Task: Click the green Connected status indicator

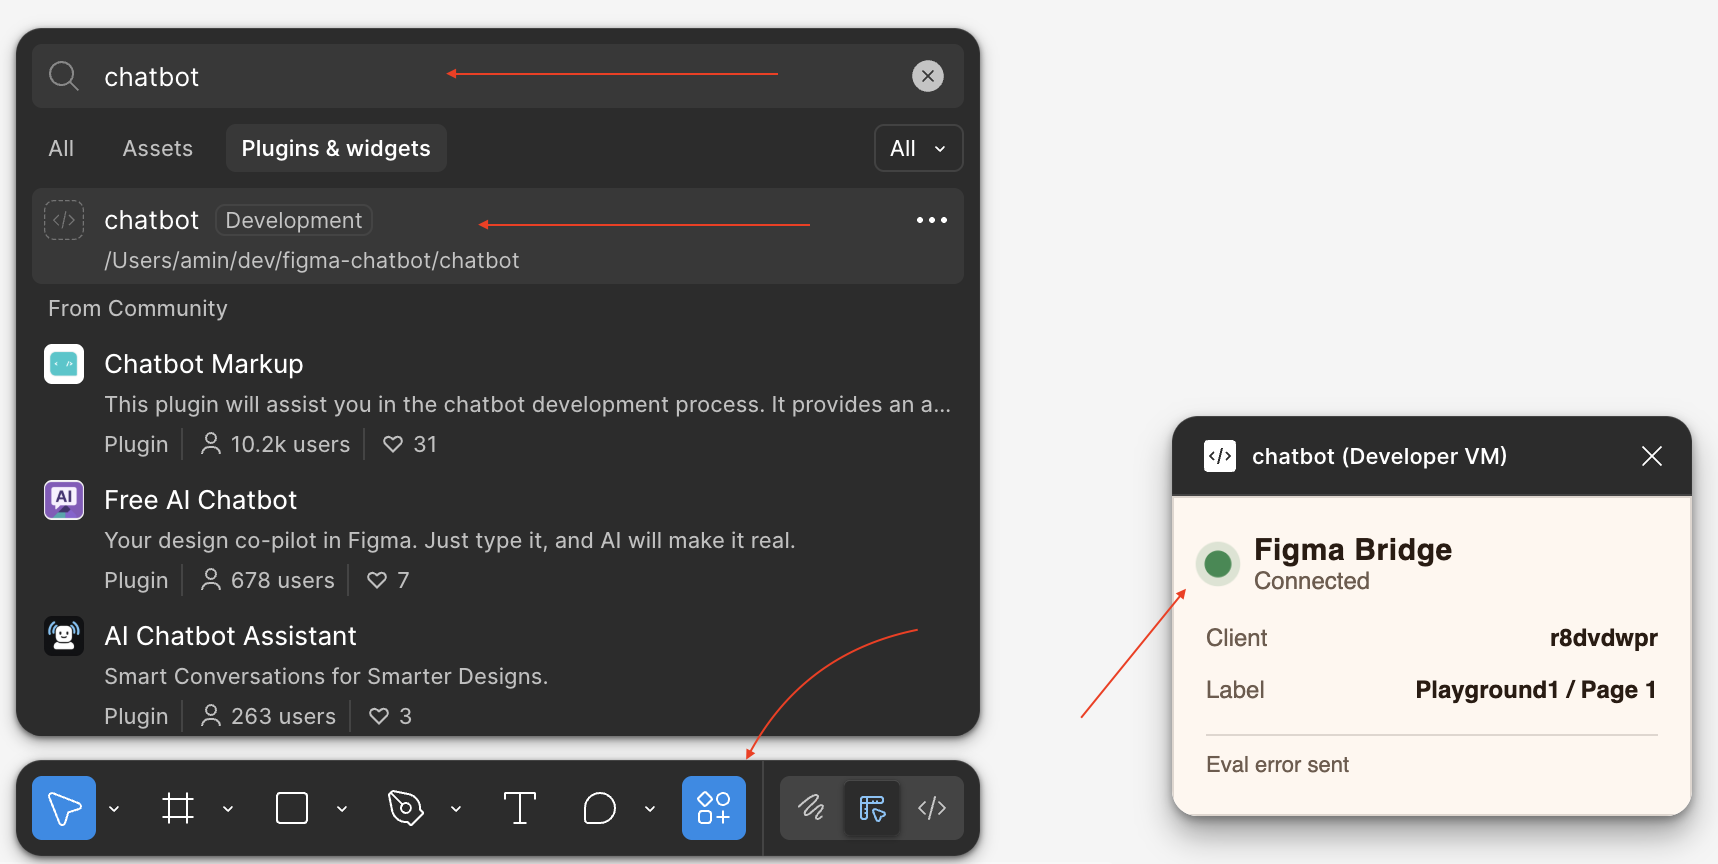Action: 1218,564
